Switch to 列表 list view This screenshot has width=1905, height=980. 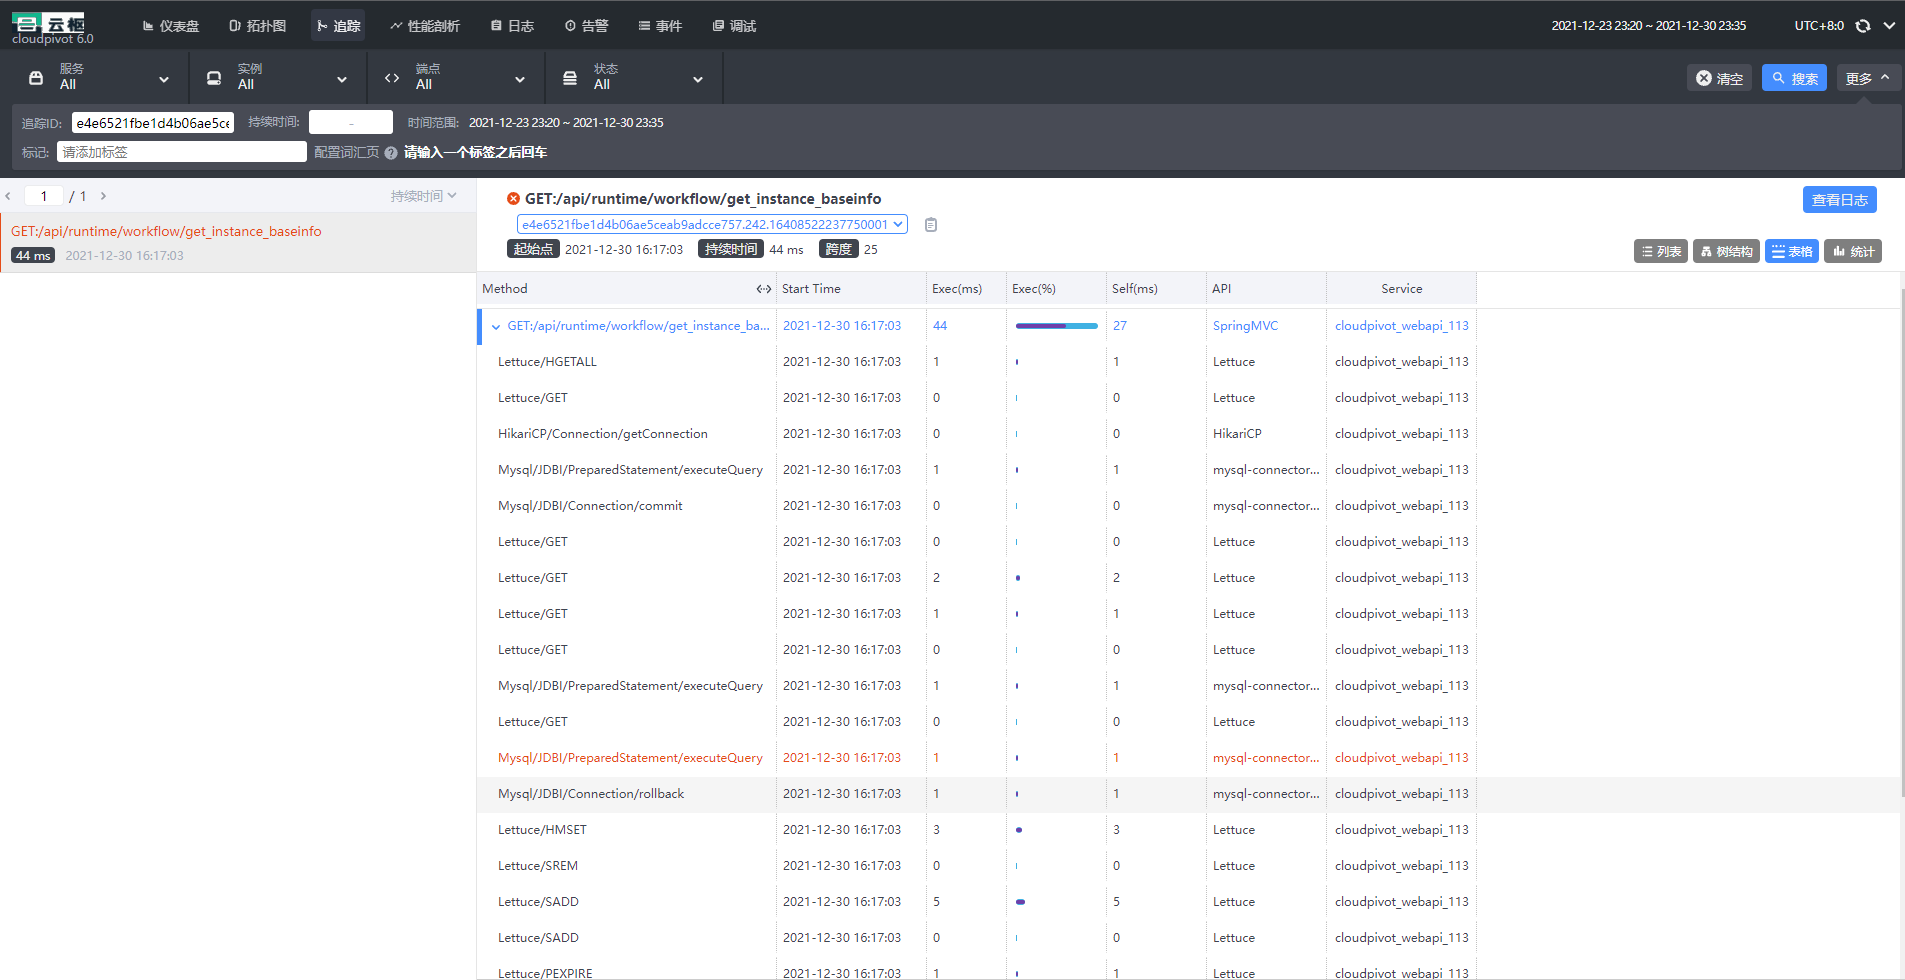[x=1661, y=251]
